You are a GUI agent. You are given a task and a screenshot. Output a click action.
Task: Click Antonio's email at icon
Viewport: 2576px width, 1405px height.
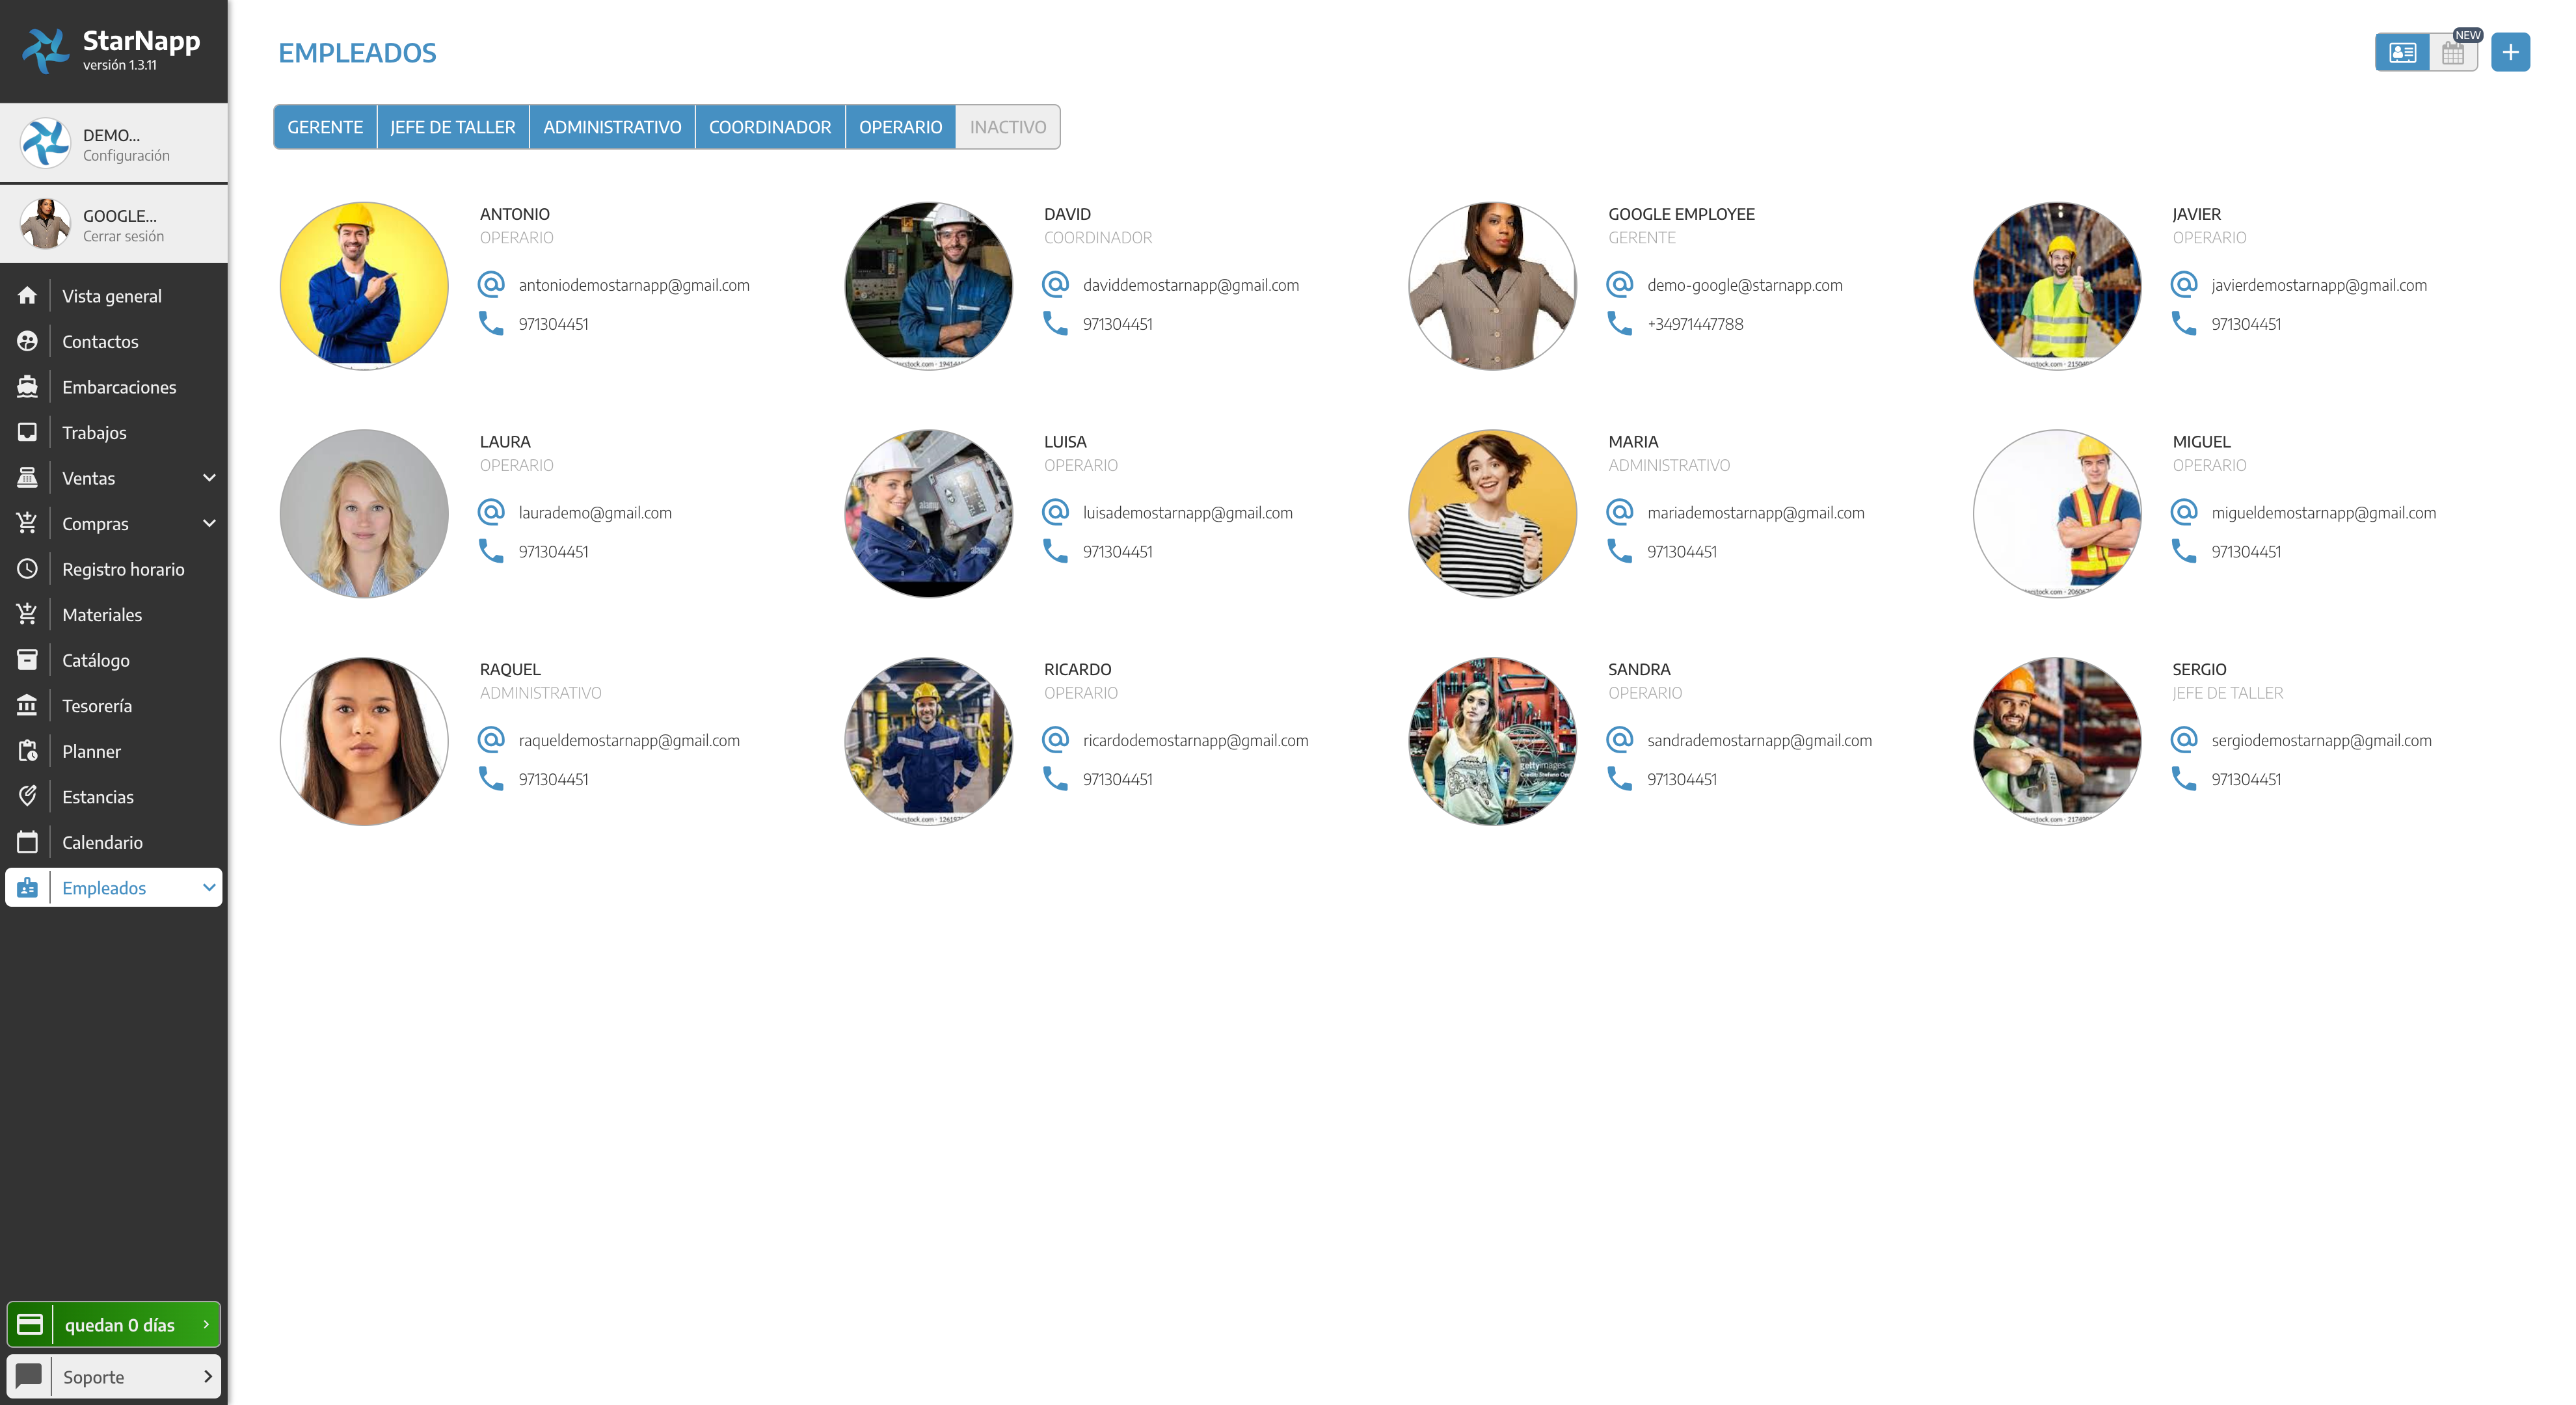pyautogui.click(x=491, y=284)
